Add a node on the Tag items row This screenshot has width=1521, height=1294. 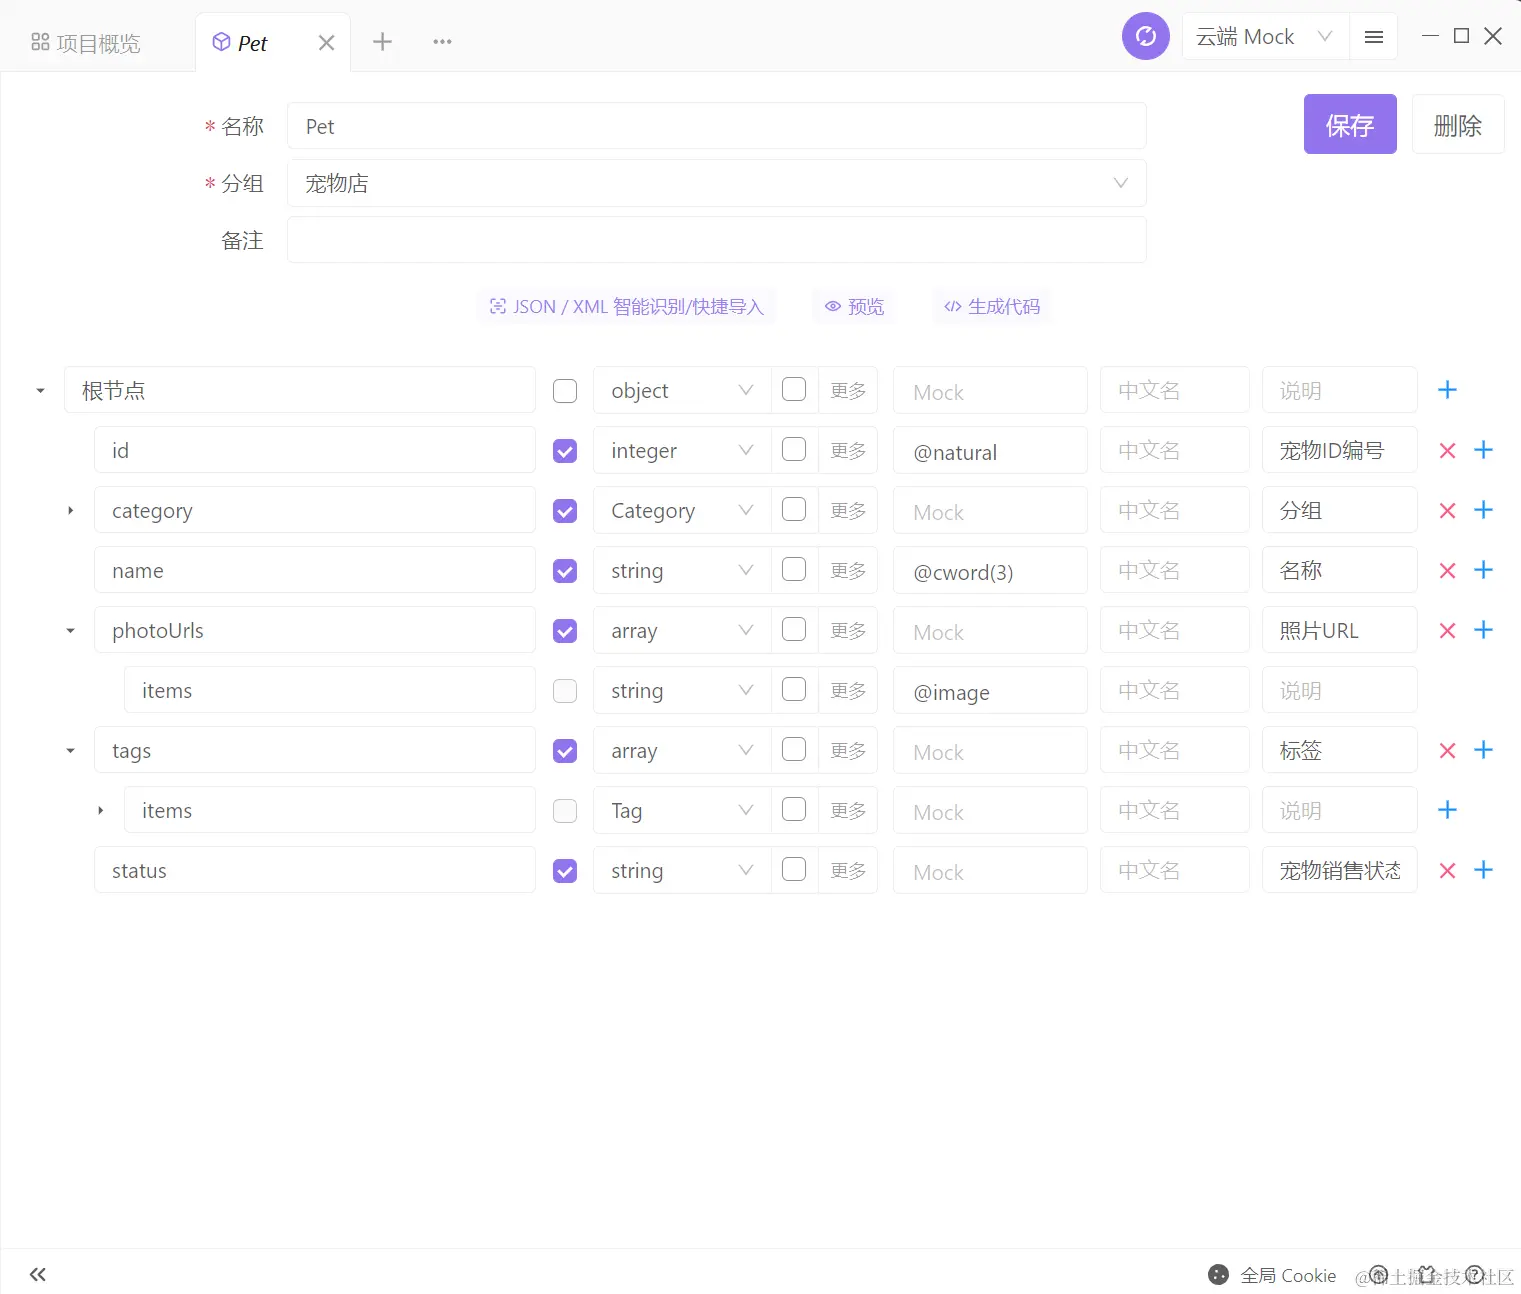point(1447,810)
